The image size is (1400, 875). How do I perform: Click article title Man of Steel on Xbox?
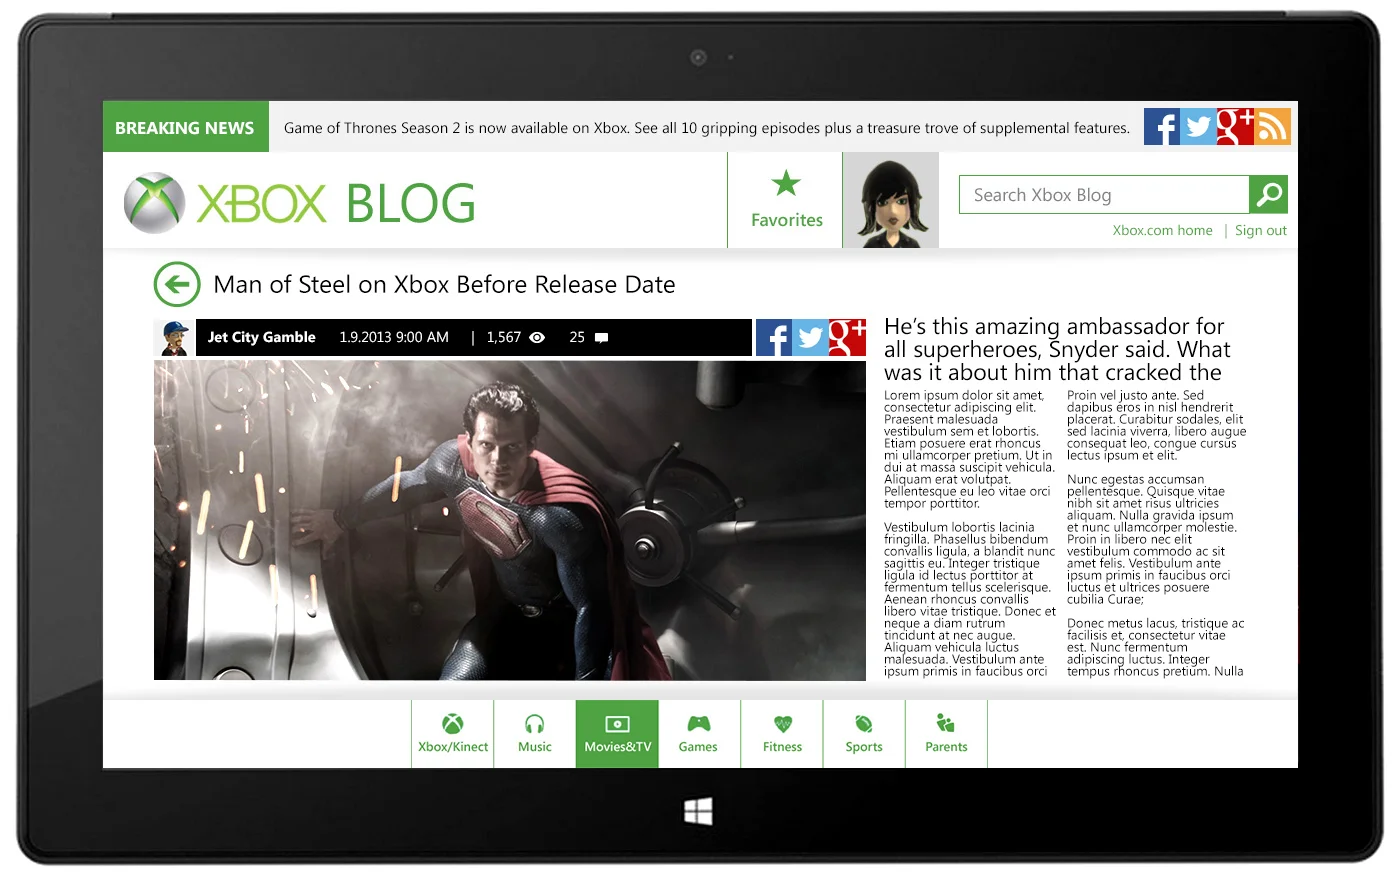click(444, 285)
